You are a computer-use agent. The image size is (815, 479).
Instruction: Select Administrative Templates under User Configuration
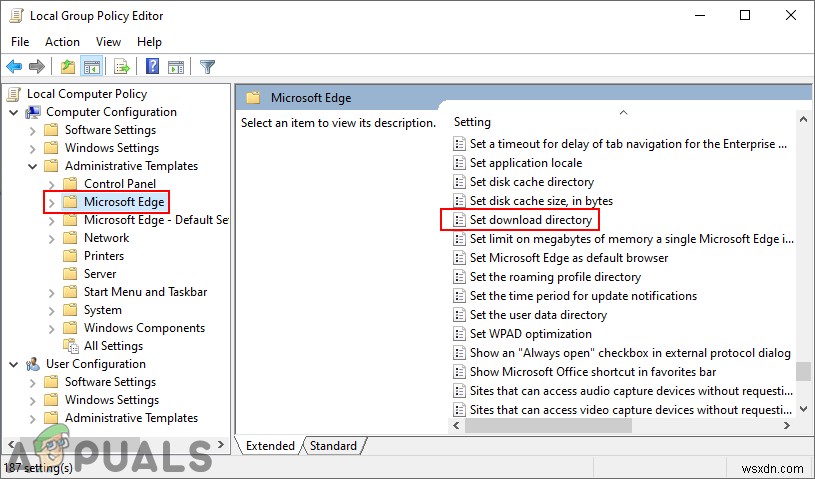(131, 418)
